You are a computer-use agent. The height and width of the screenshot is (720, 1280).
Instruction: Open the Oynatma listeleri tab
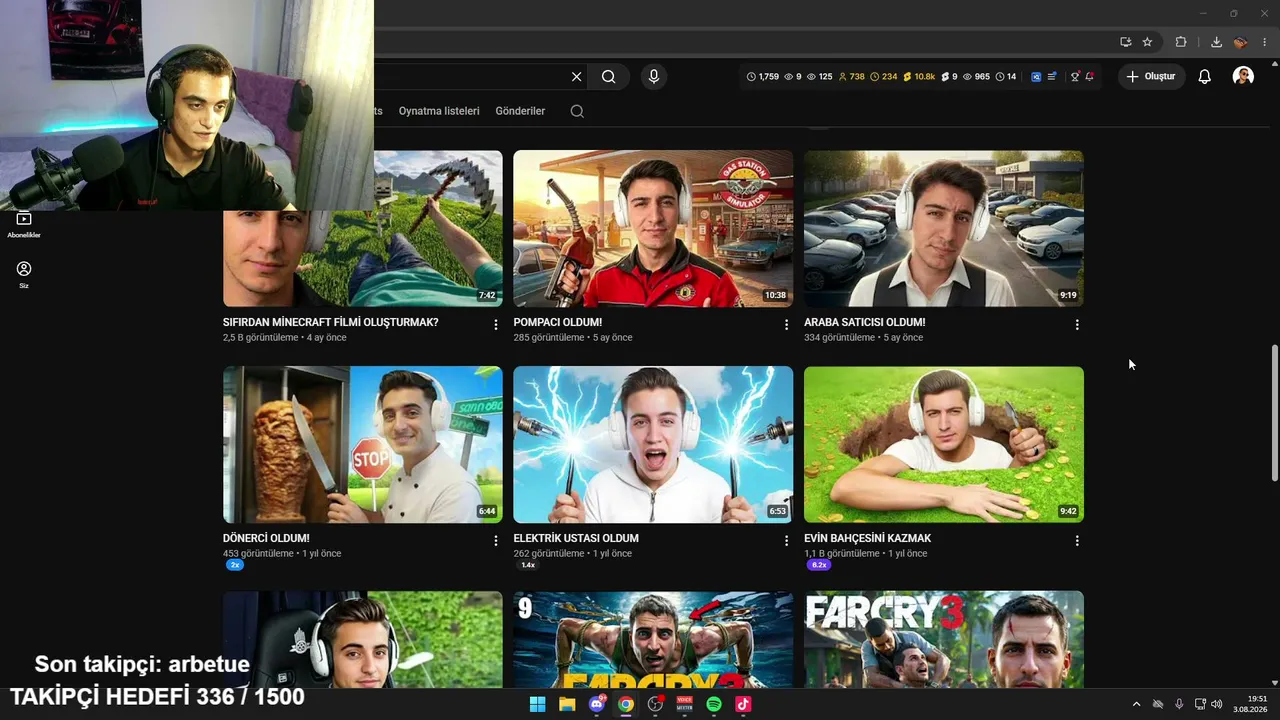[x=439, y=111]
